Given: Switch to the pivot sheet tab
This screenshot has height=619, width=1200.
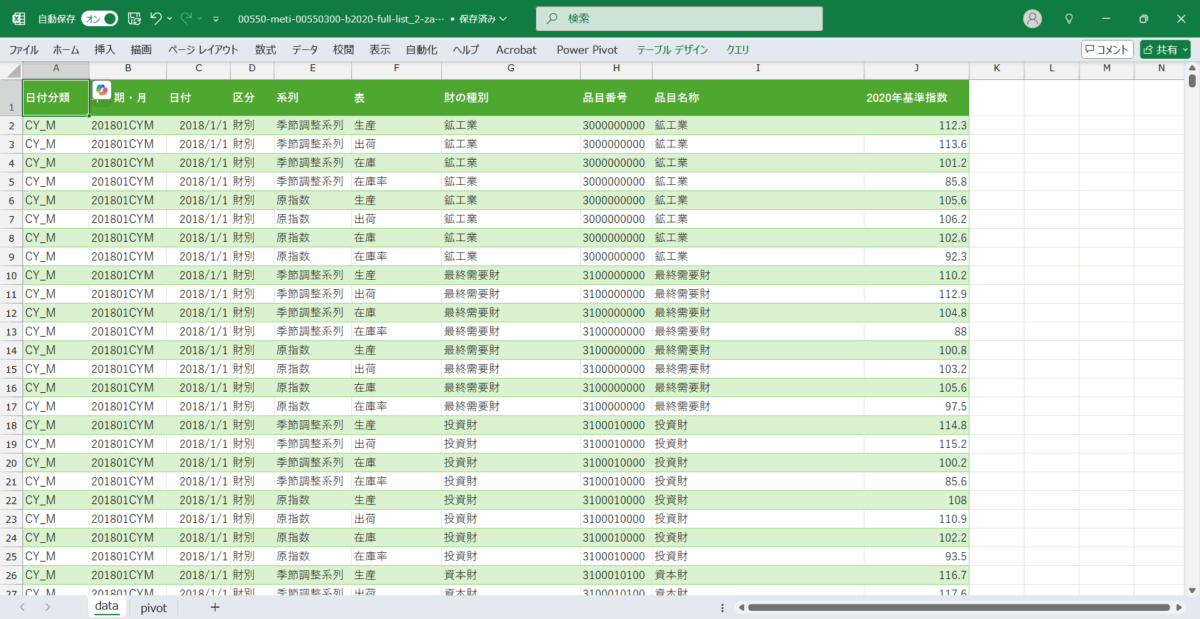Looking at the screenshot, I should coord(153,607).
